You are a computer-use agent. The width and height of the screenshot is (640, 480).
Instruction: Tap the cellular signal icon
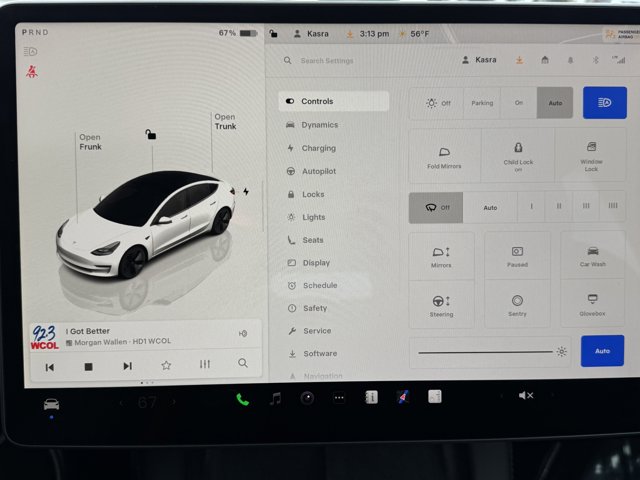[619, 60]
